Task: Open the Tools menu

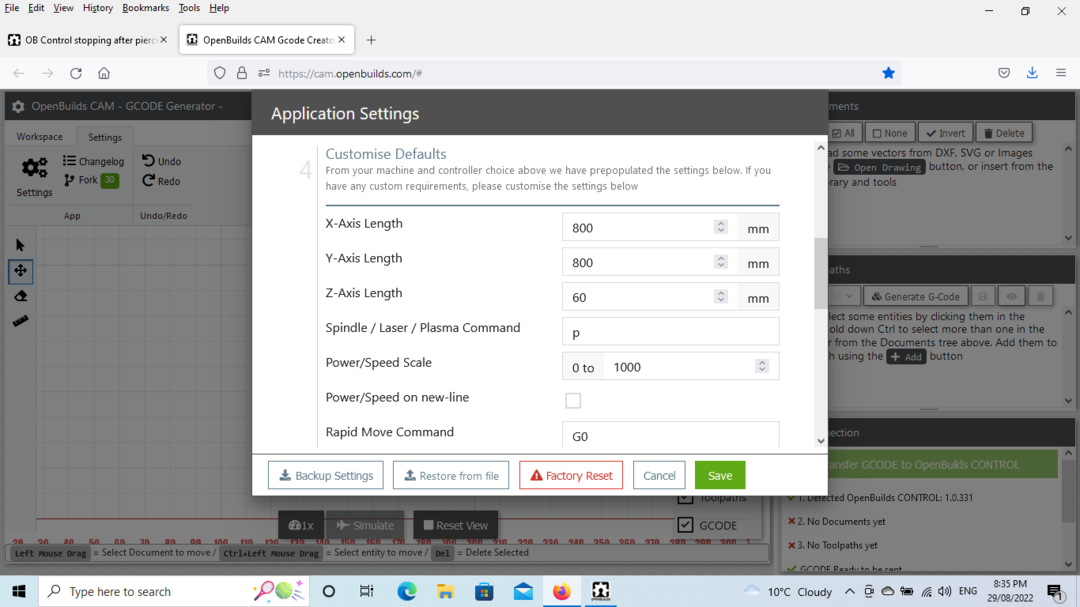Action: coord(189,8)
